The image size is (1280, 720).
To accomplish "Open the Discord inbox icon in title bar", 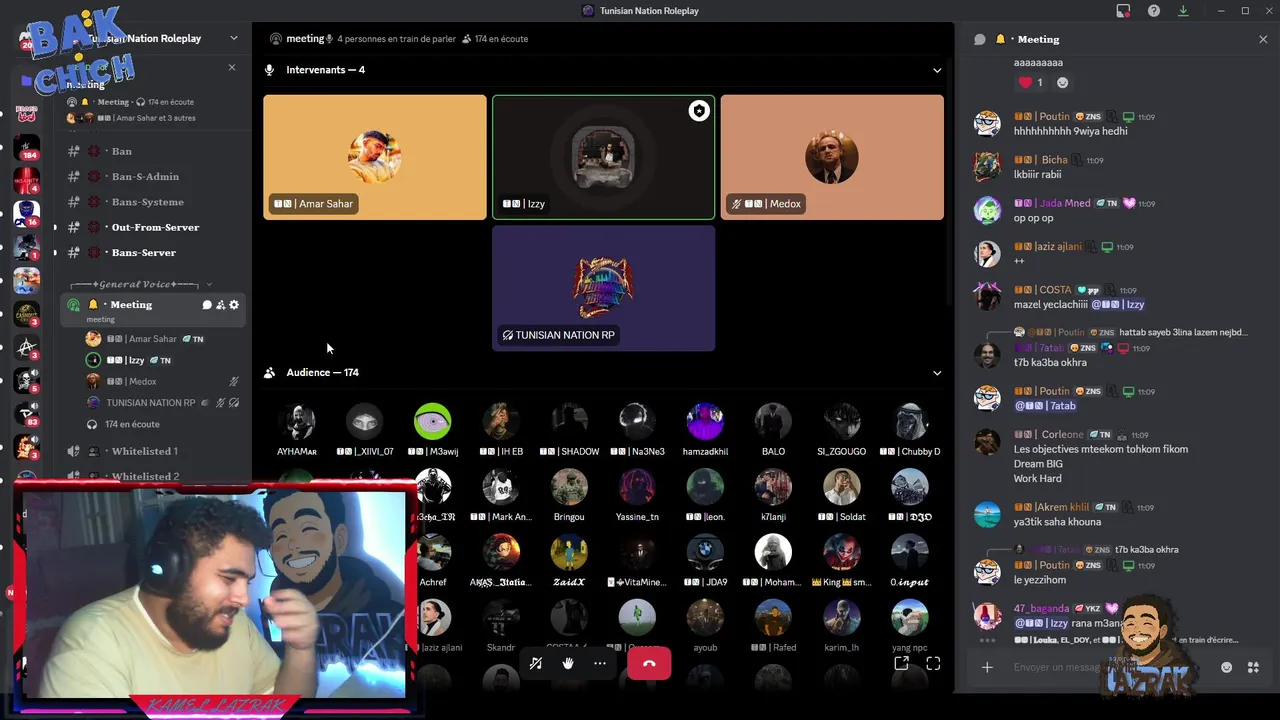I will coord(1123,11).
